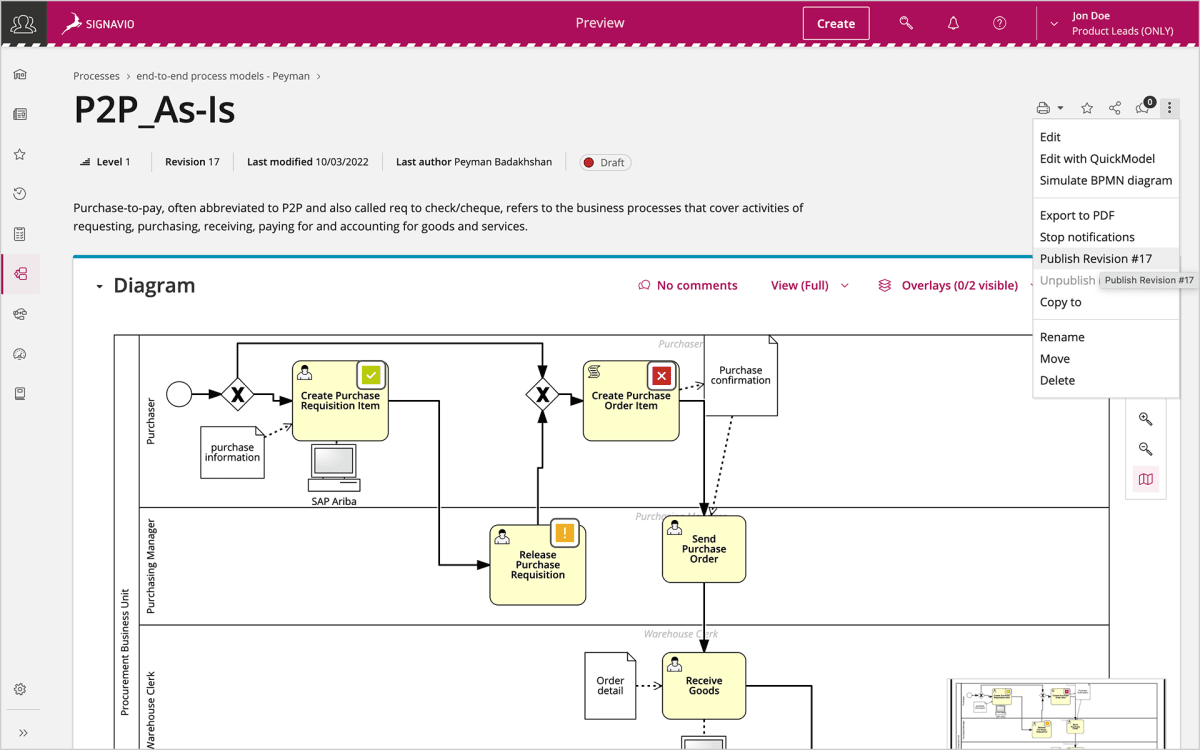1200x750 pixels.
Task: Click the Create button
Action: click(x=835, y=23)
